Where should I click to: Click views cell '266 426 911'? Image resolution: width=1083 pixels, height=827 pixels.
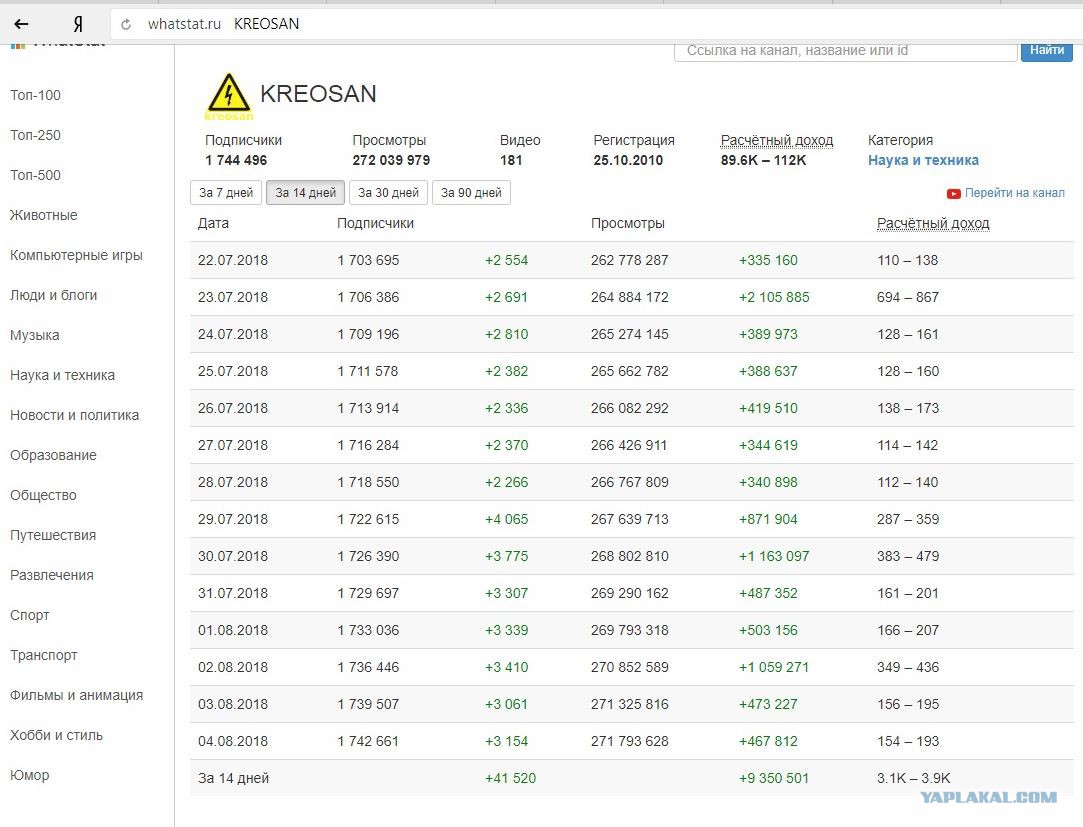(629, 446)
